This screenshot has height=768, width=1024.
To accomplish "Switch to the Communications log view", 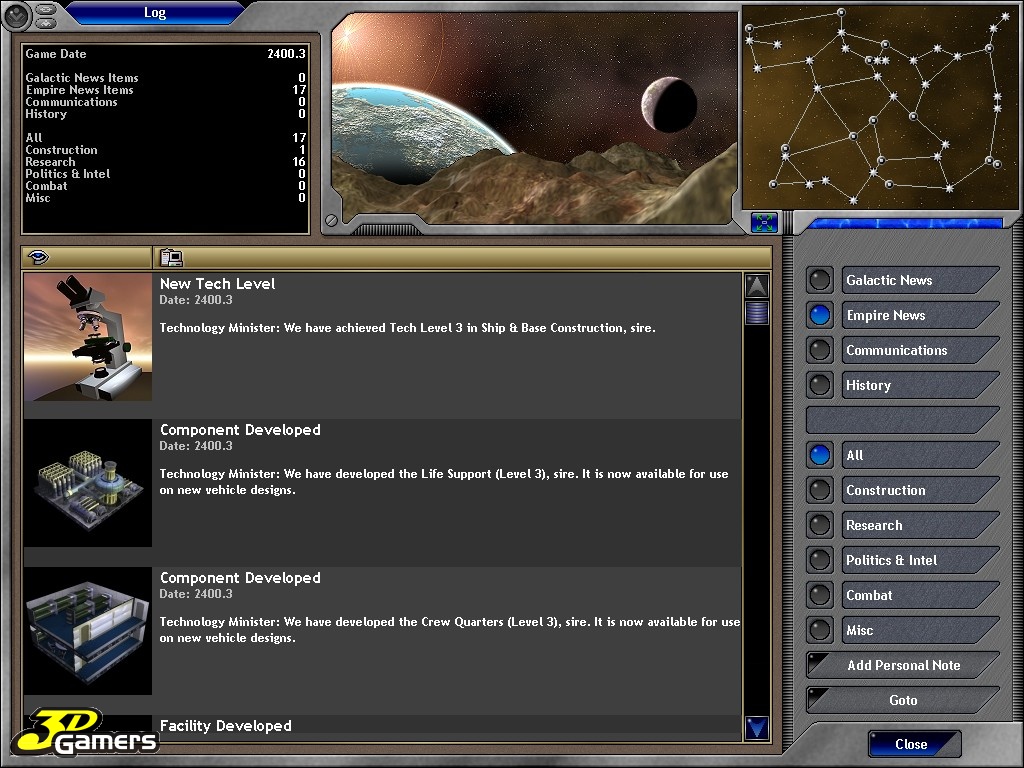I will coord(918,350).
